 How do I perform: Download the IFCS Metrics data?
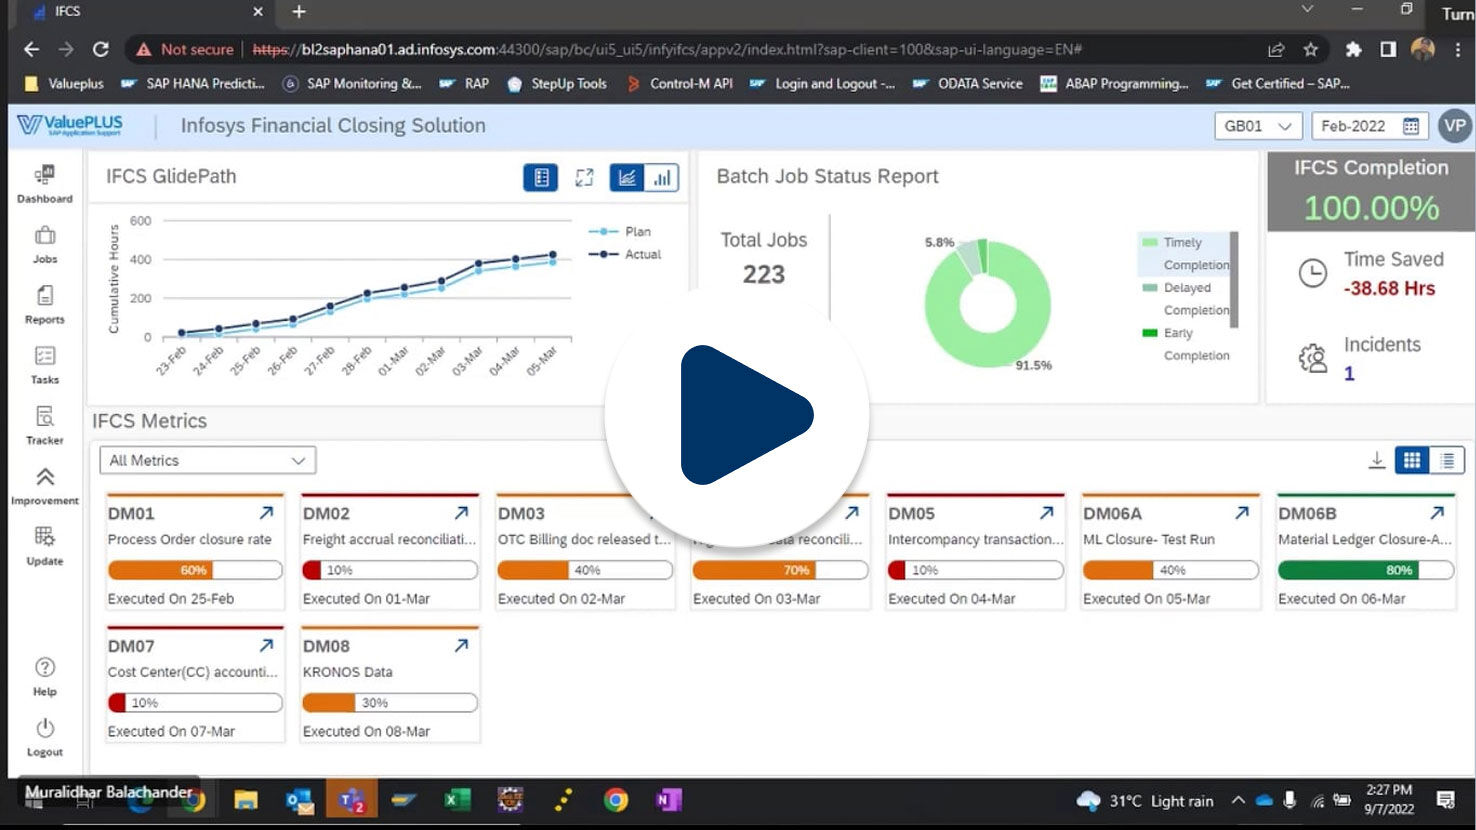click(x=1377, y=460)
